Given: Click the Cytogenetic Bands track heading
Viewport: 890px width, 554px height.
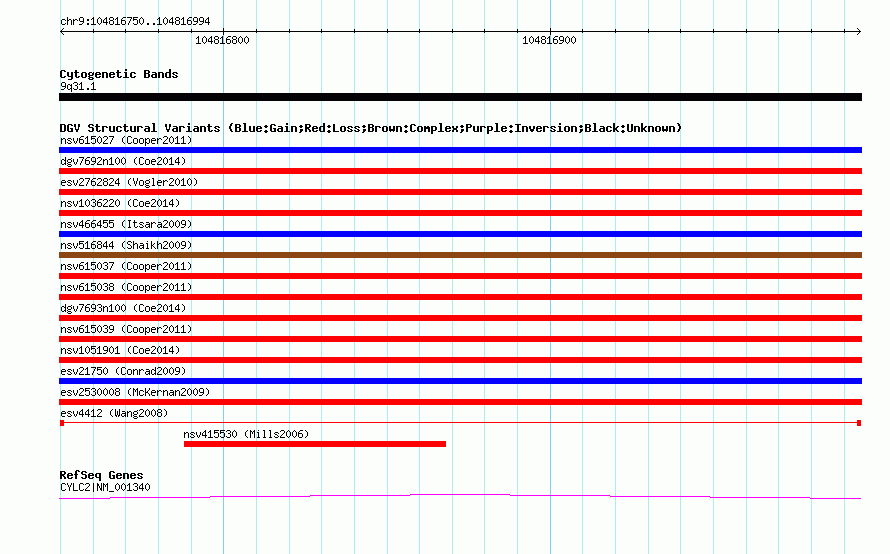Looking at the screenshot, I should point(119,74).
